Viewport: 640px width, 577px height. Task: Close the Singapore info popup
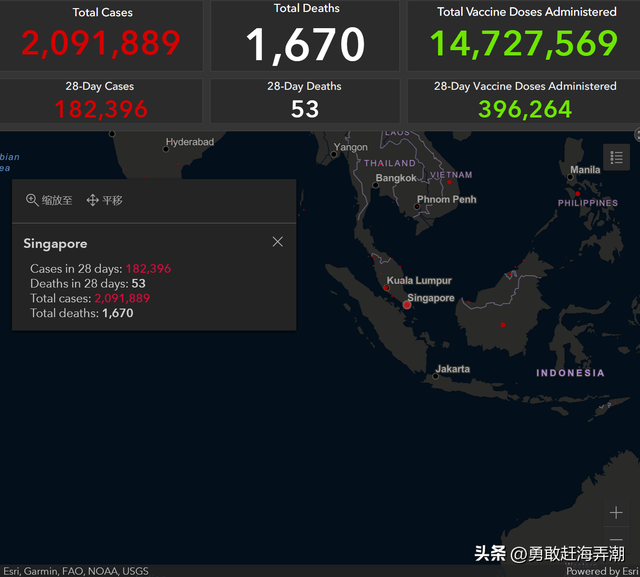coord(278,242)
